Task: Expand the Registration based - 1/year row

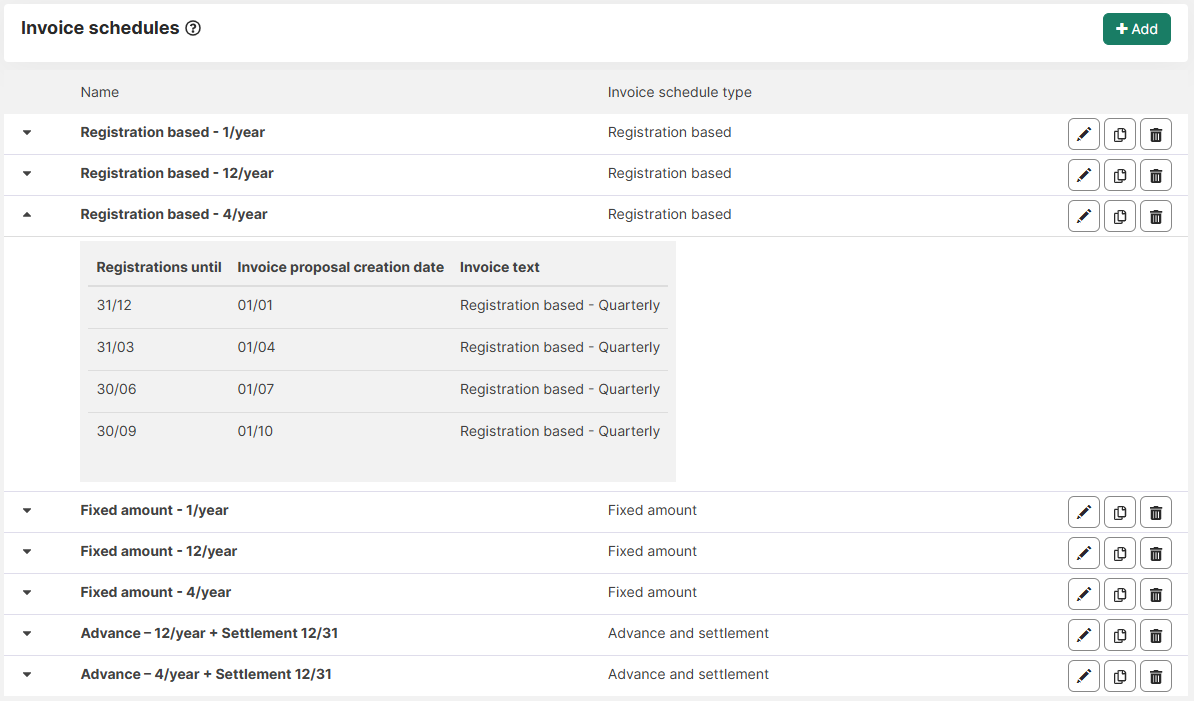Action: pos(27,133)
